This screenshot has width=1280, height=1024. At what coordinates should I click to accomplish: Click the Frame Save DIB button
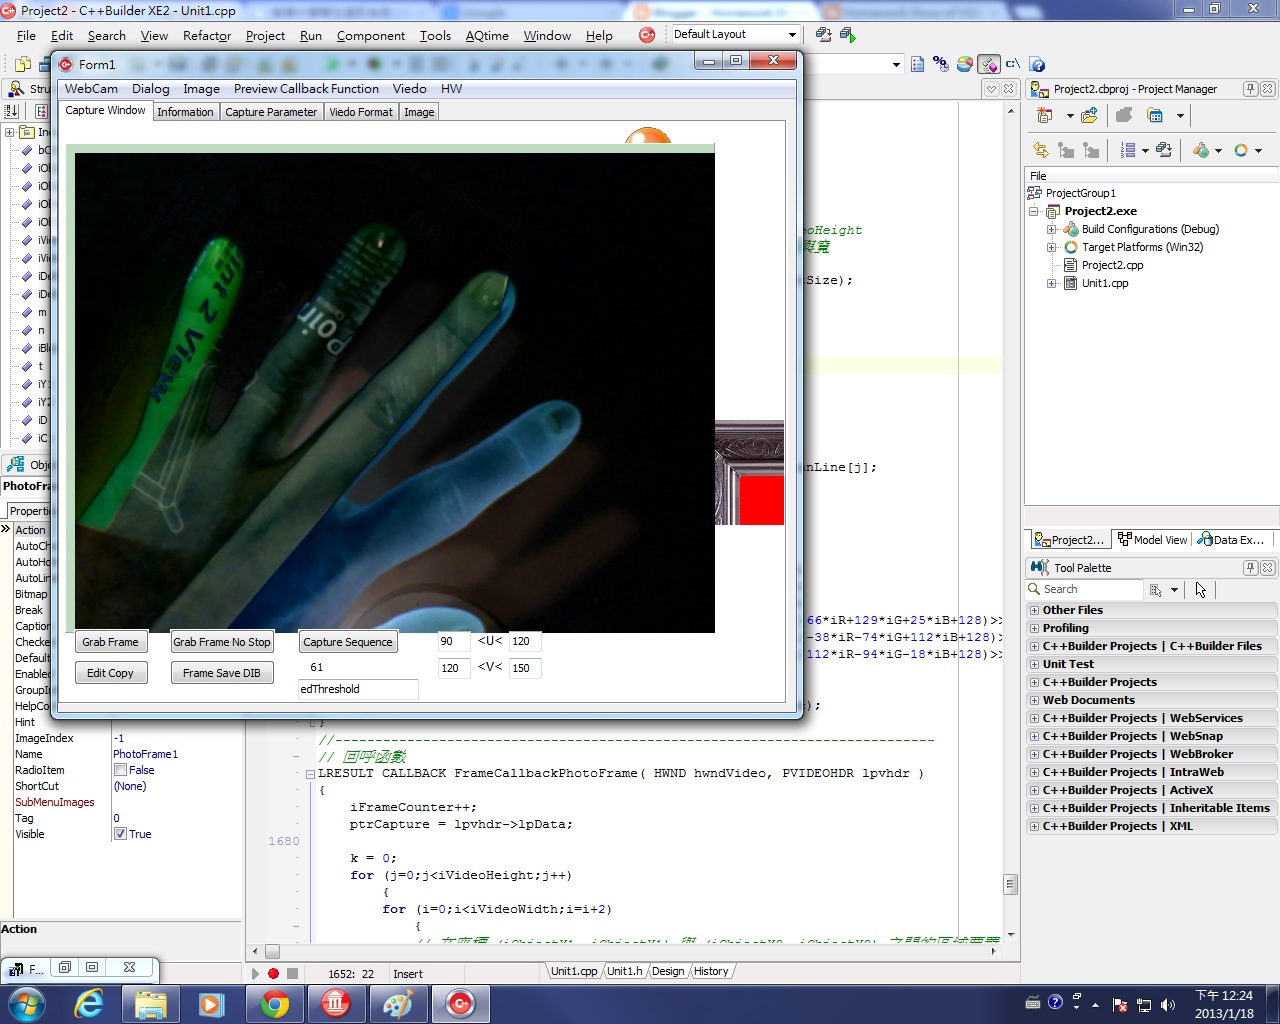point(222,673)
